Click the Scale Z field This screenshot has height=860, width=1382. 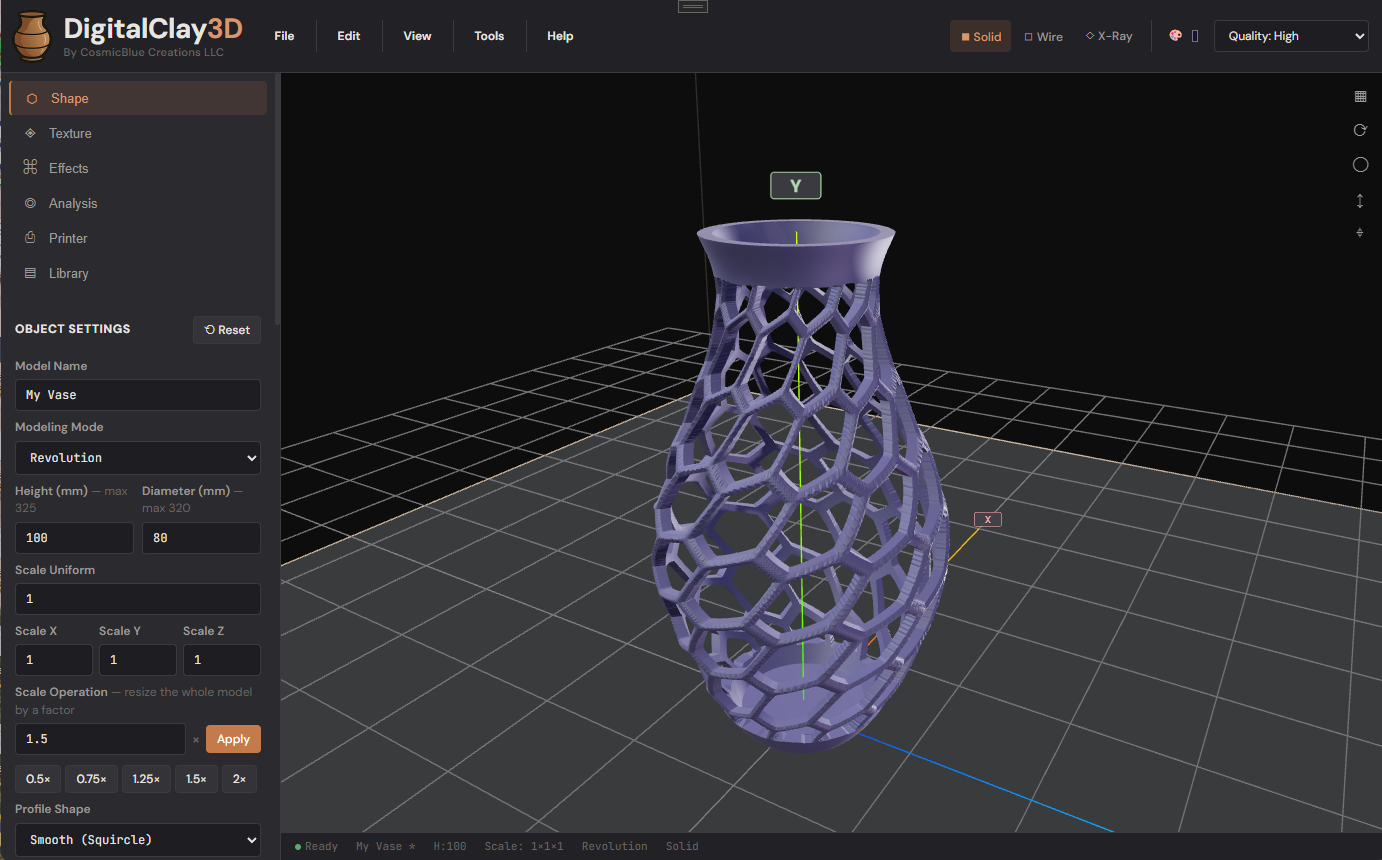tap(222, 660)
